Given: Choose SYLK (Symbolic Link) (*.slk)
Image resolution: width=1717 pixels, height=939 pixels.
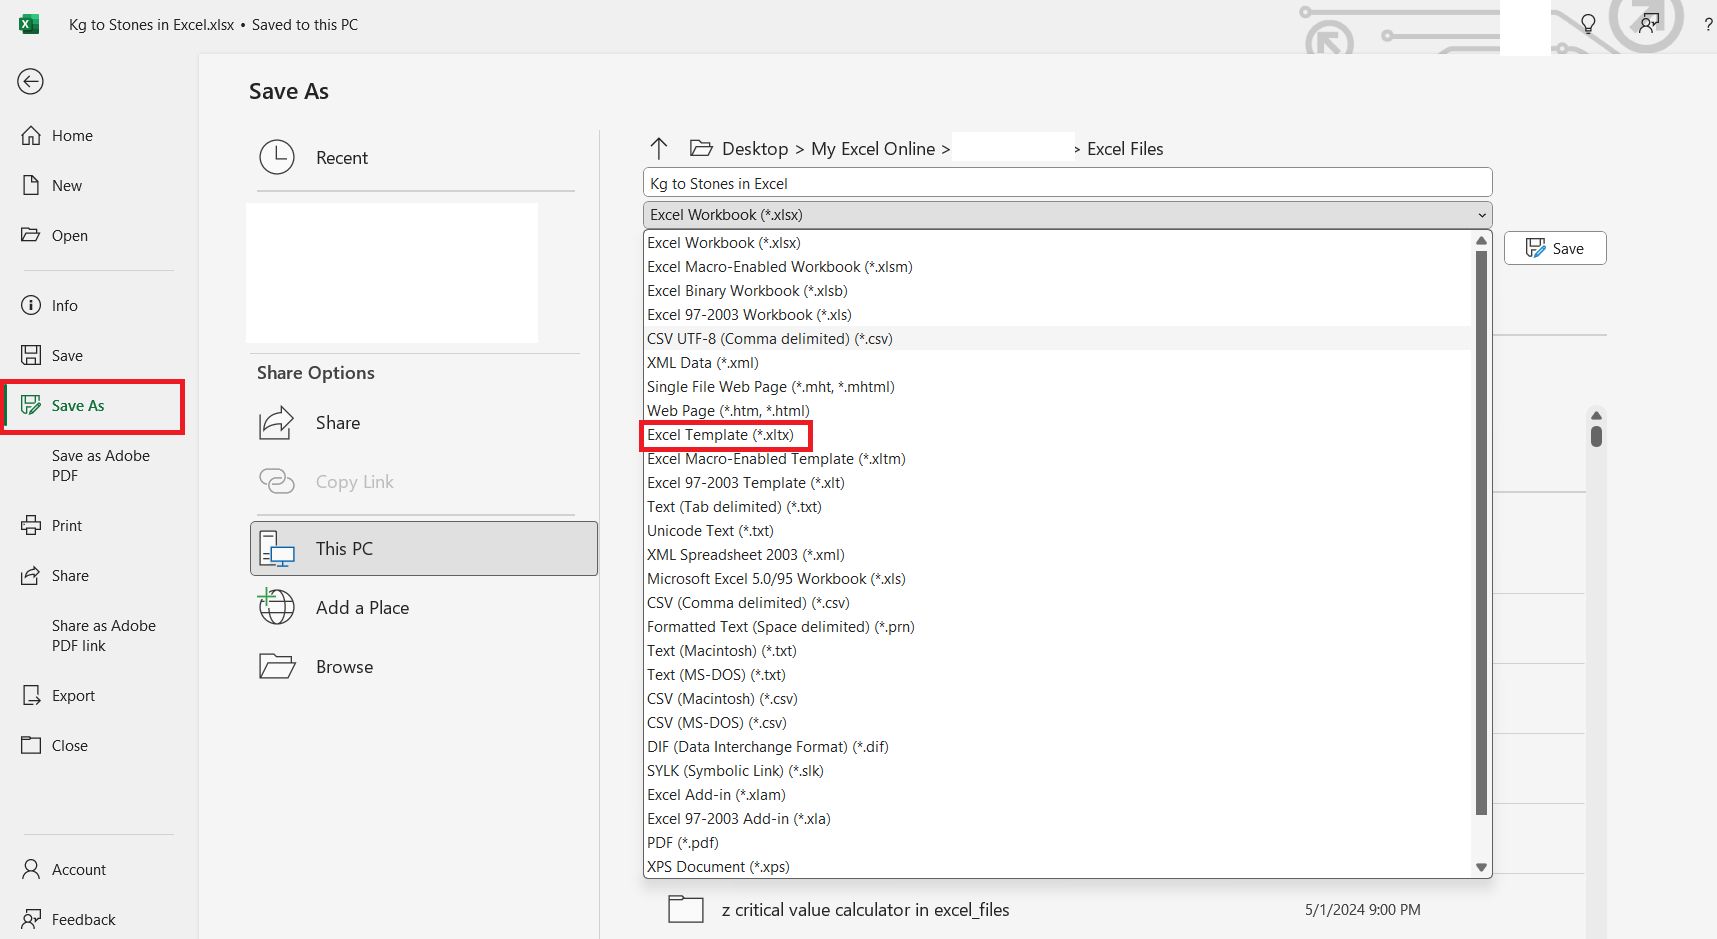Looking at the screenshot, I should tap(1058, 771).
